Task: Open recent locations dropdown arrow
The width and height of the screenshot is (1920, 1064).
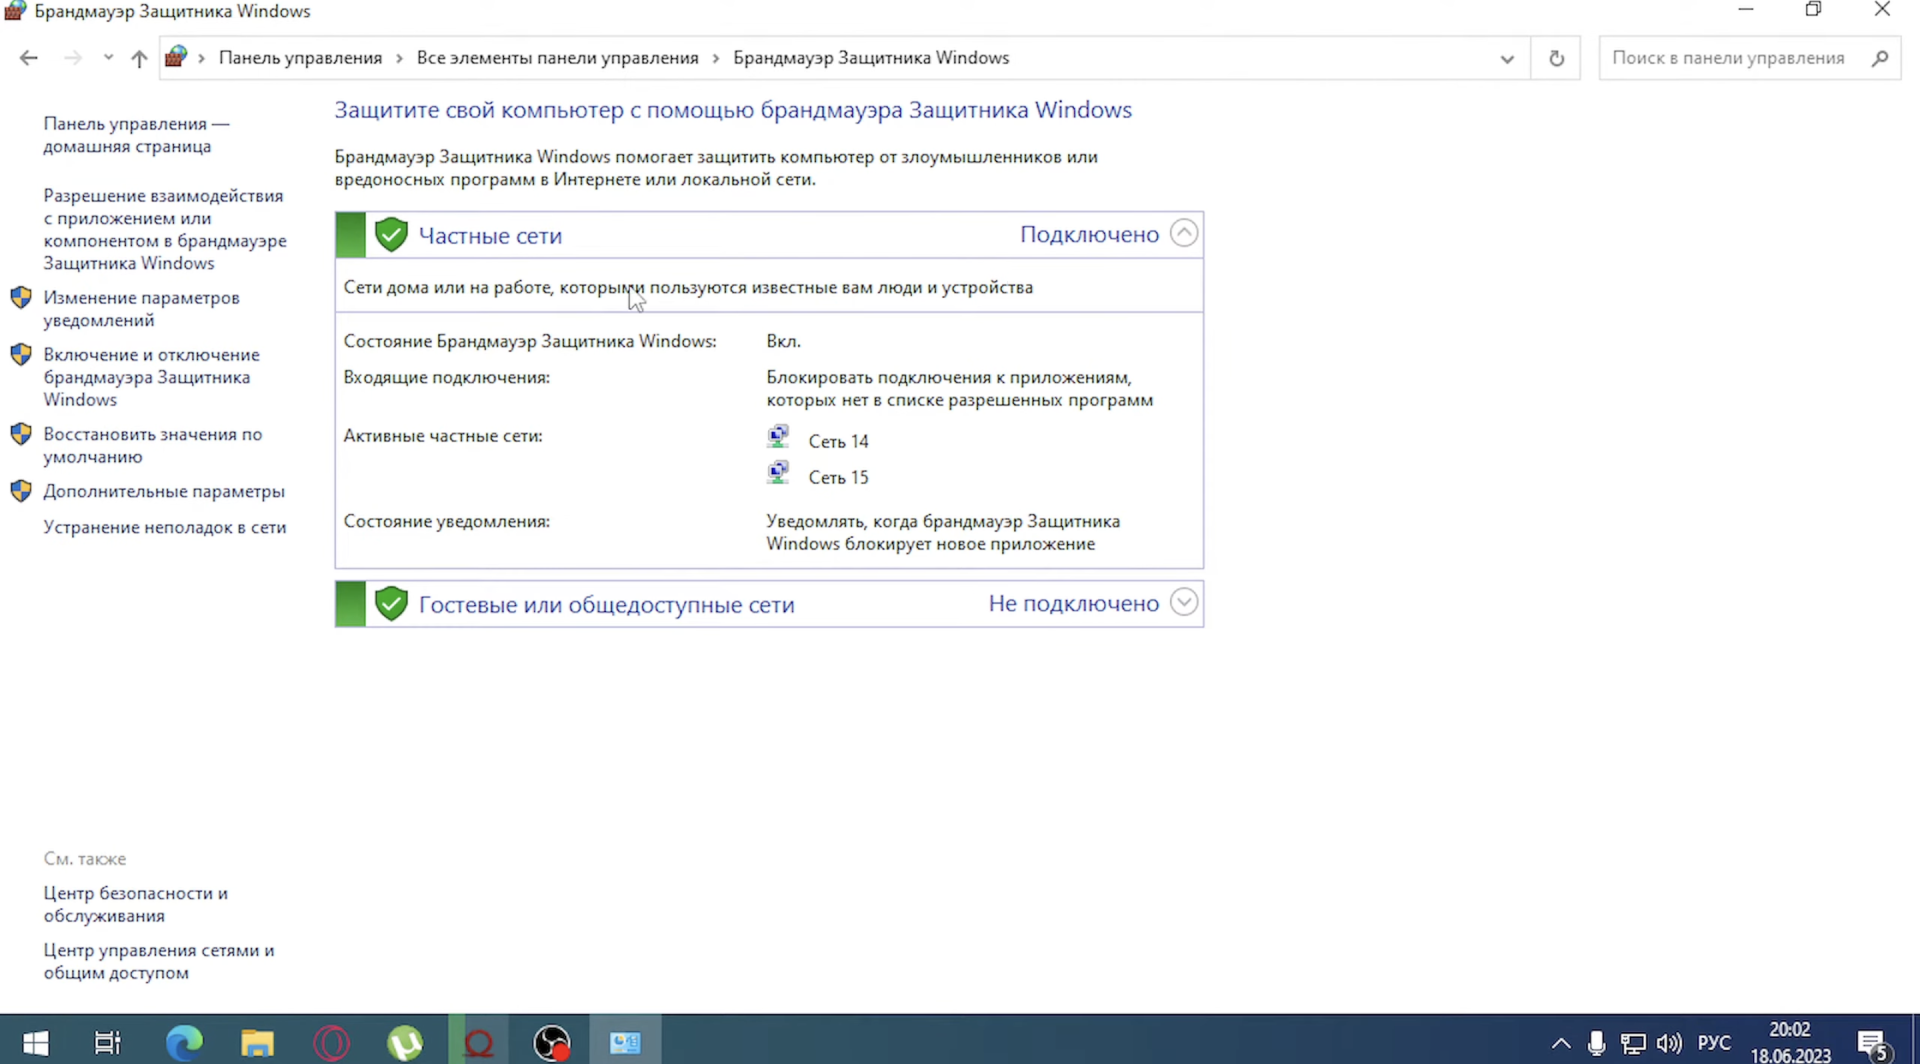Action: [108, 58]
